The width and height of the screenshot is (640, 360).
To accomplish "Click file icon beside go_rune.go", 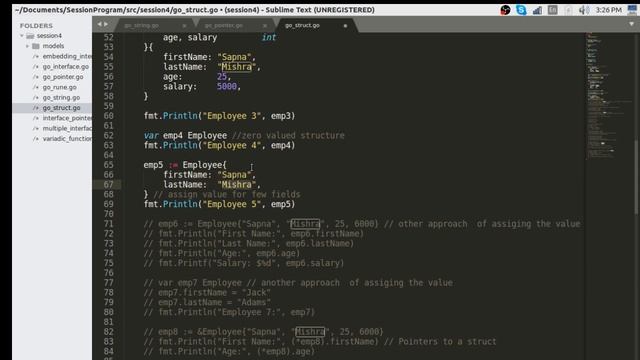I will [36, 87].
